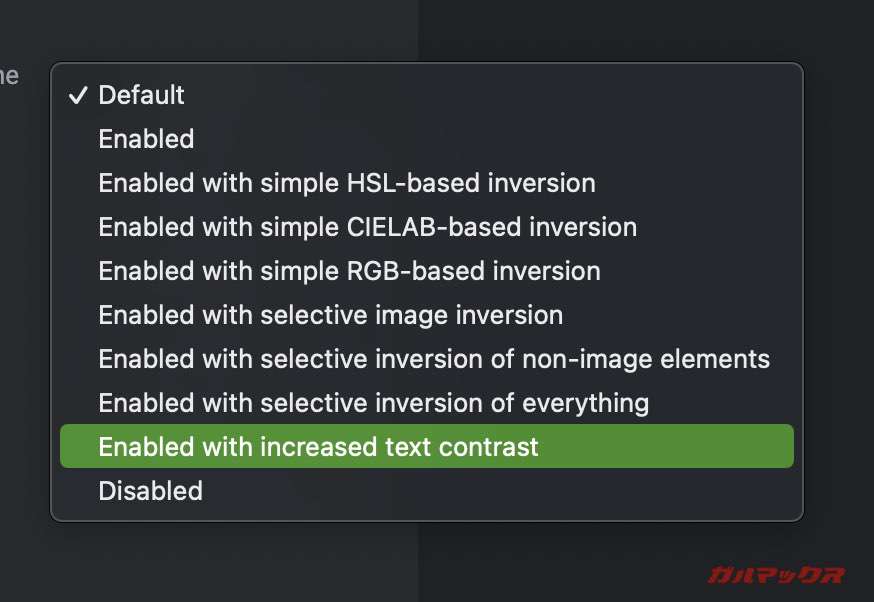Image resolution: width=874 pixels, height=602 pixels.
Task: Choose selective inversion of non-image elements
Action: pos(433,359)
